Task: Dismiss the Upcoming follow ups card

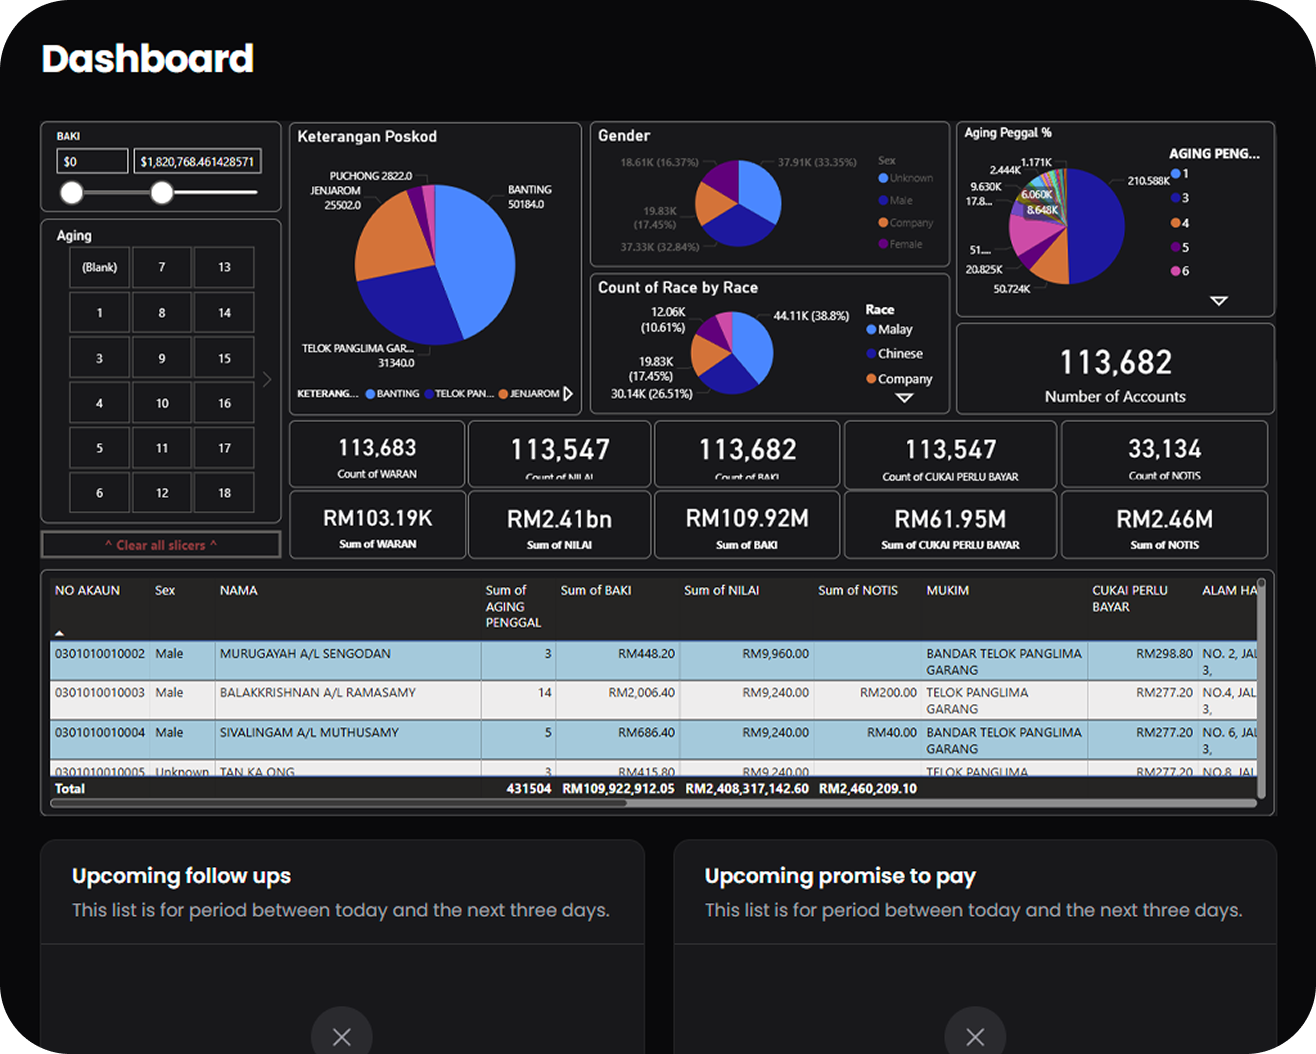Action: click(x=341, y=1035)
